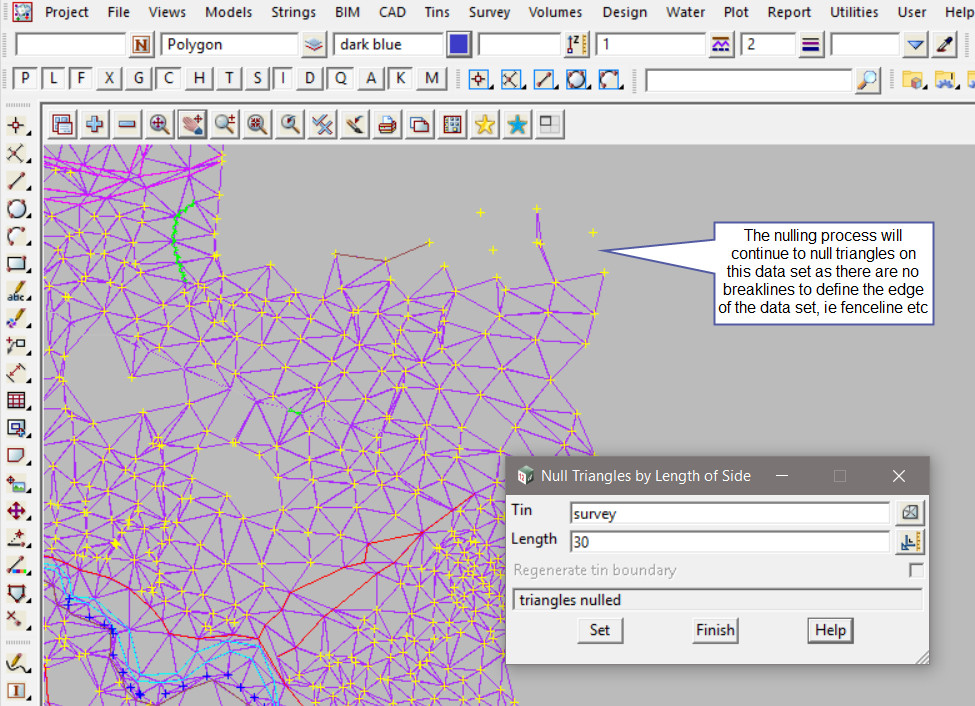Toggle the G snap letter button

tap(139, 79)
